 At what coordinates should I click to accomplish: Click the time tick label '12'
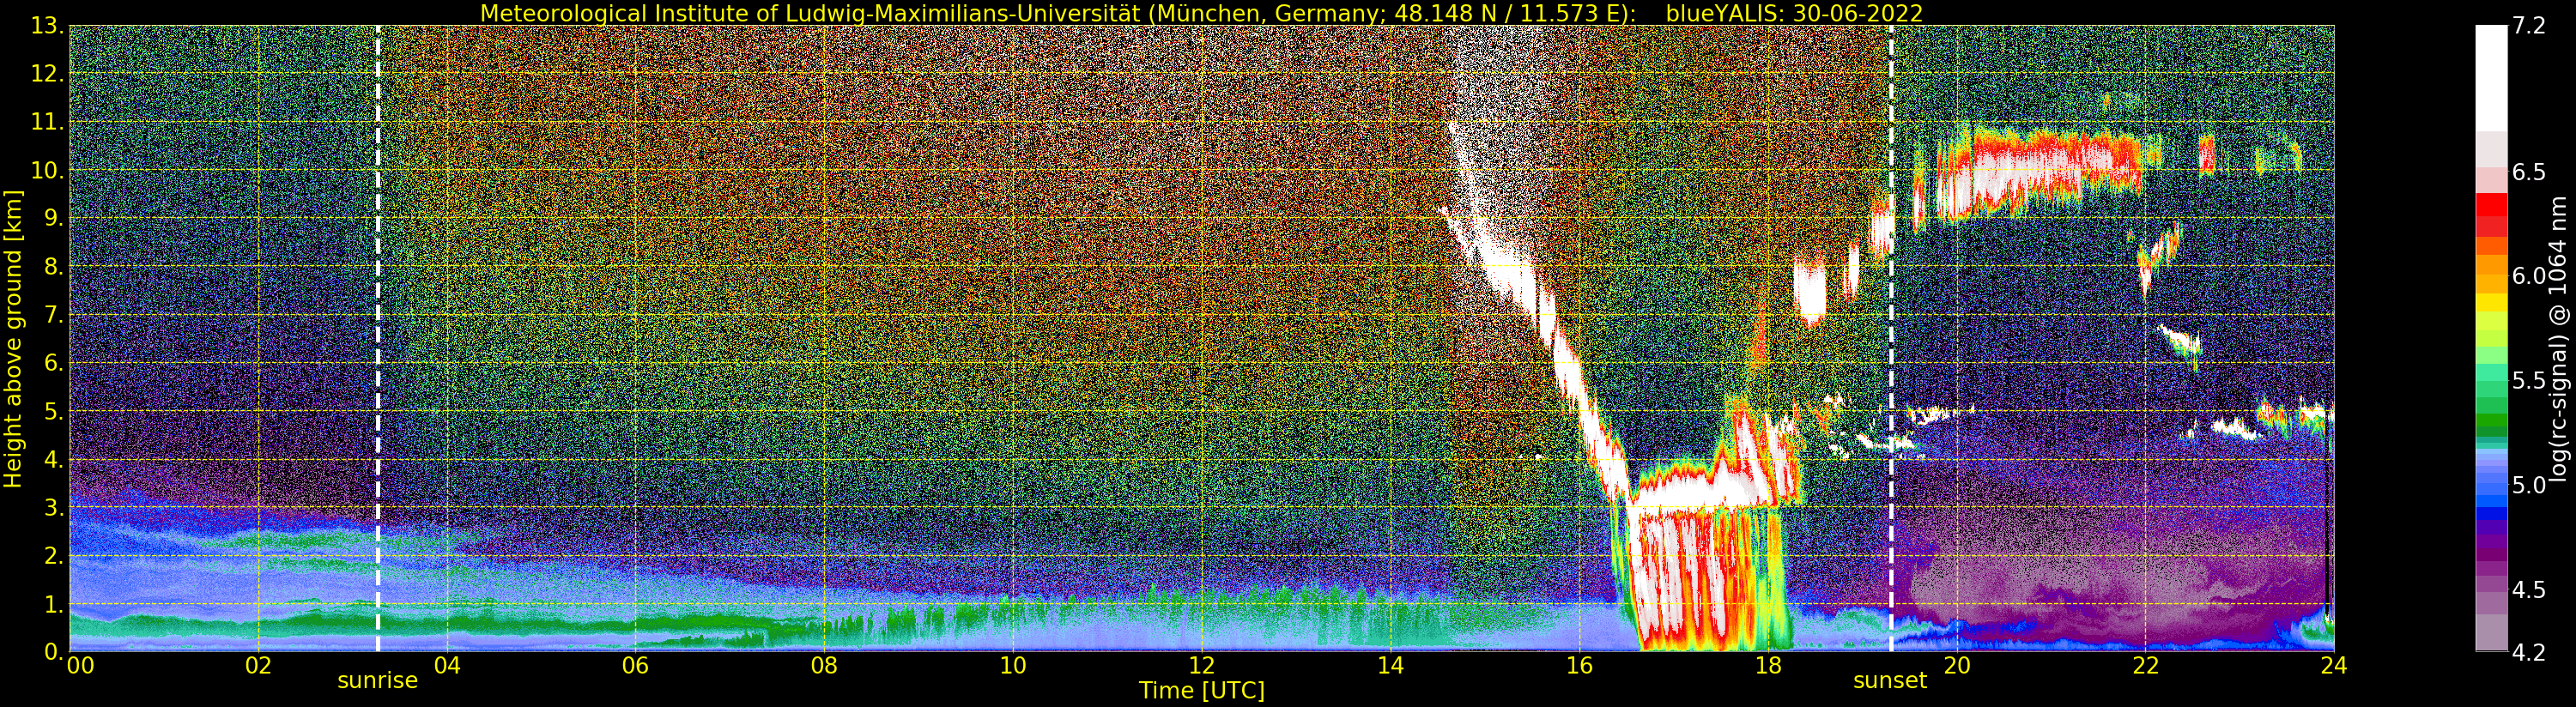tap(1202, 666)
